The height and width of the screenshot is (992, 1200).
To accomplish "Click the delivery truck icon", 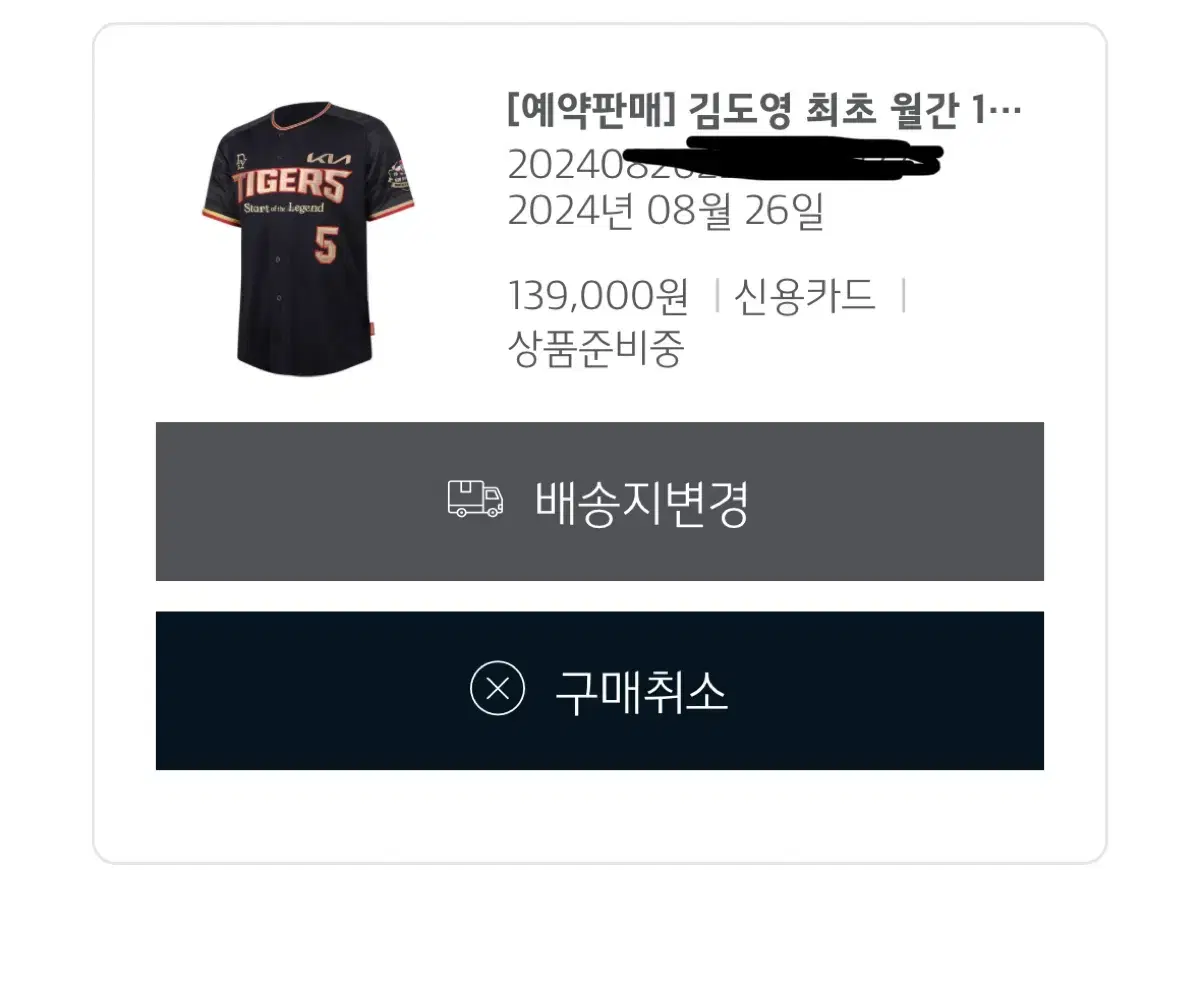I will [475, 498].
